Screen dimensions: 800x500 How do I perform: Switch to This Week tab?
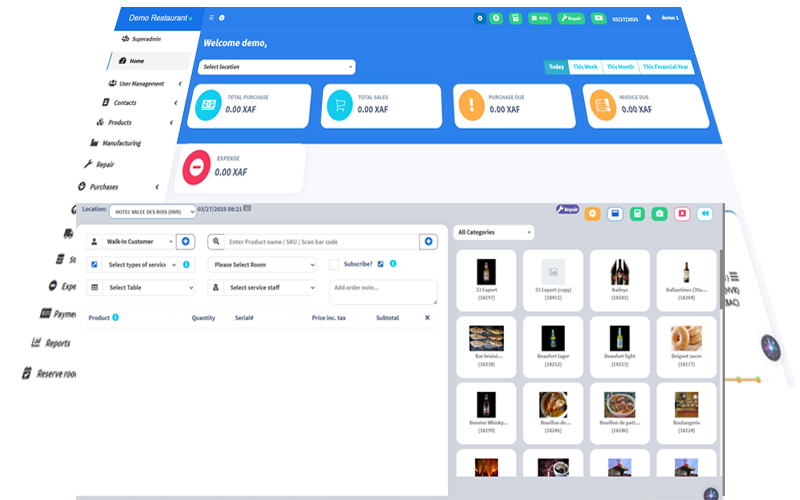584,67
